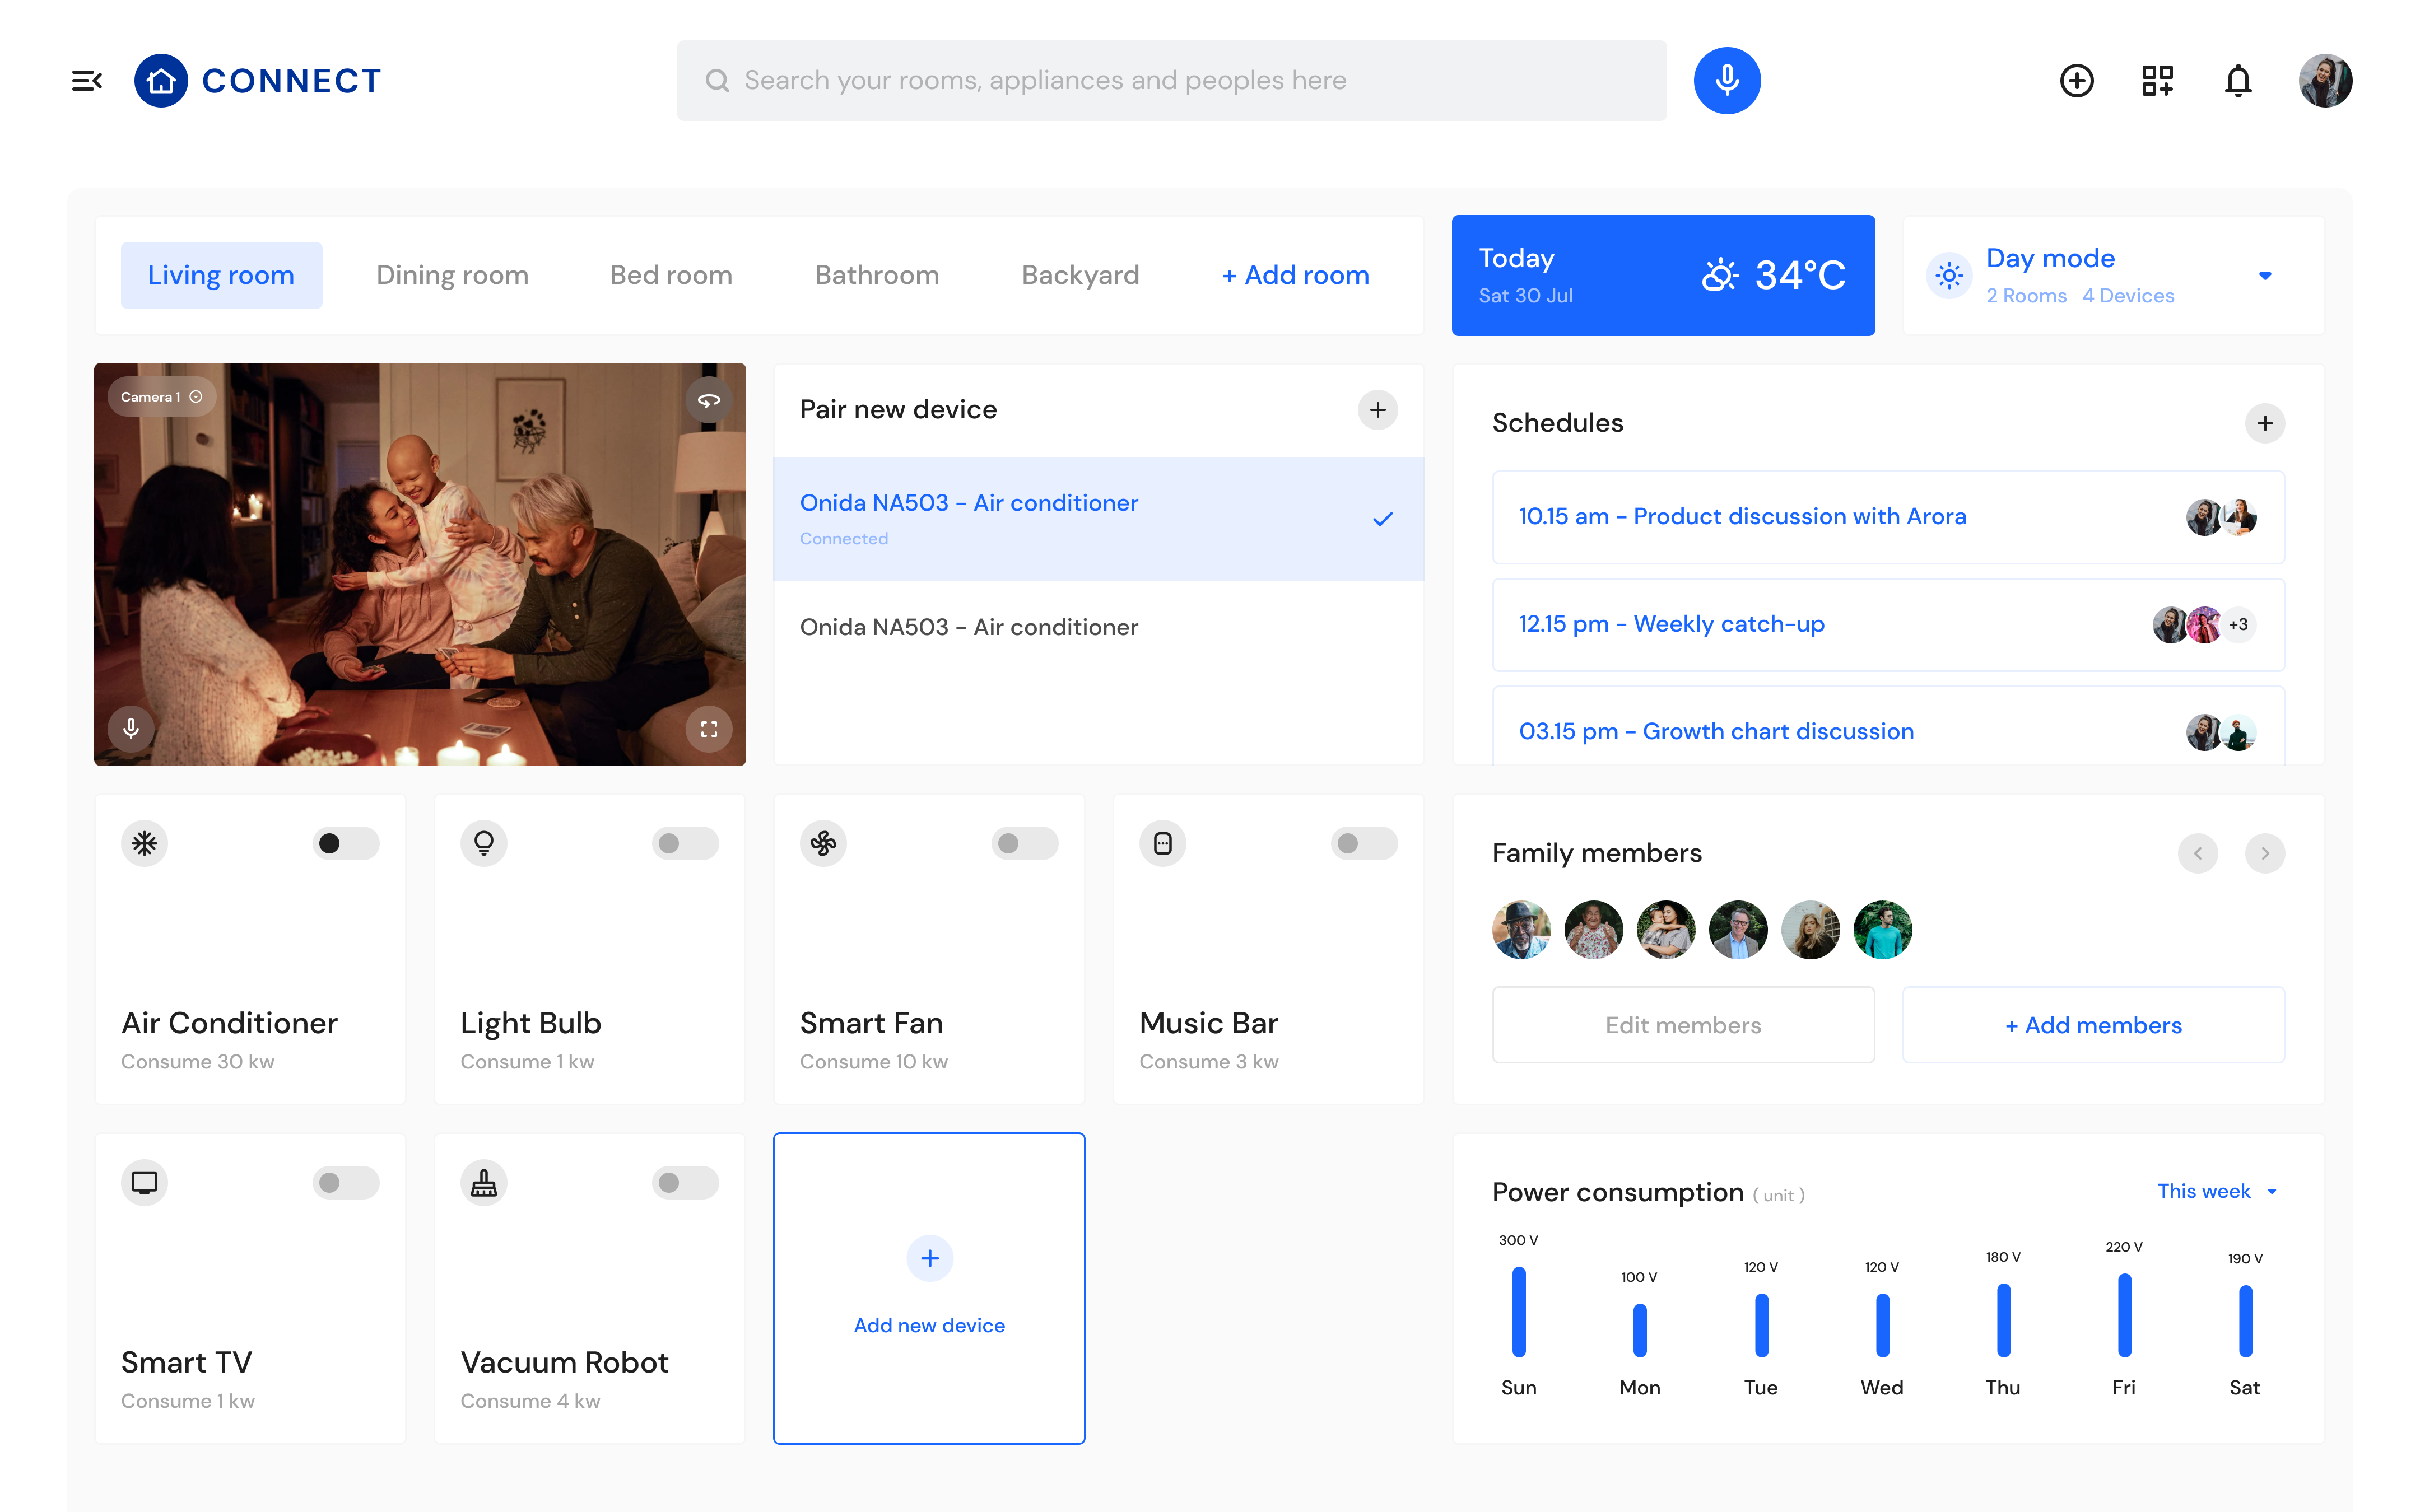Click plus icon next to Schedules

click(2264, 423)
